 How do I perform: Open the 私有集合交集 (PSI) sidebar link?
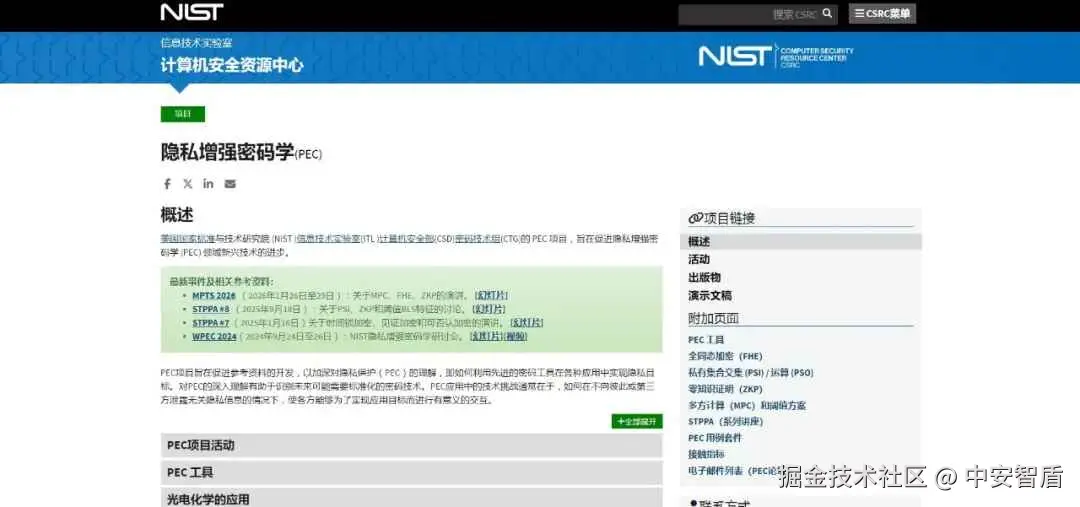(751, 373)
